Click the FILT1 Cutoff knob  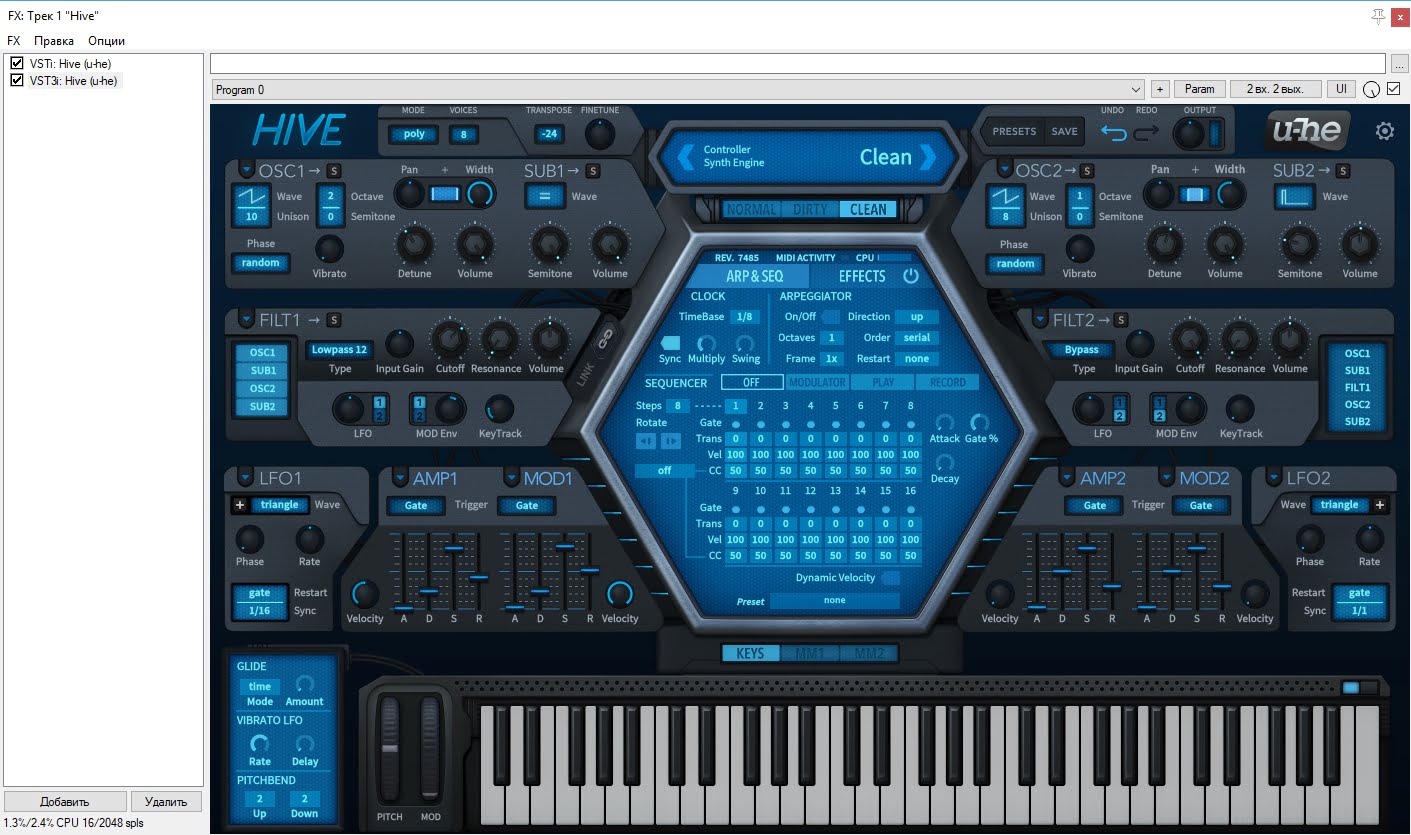pyautogui.click(x=450, y=340)
